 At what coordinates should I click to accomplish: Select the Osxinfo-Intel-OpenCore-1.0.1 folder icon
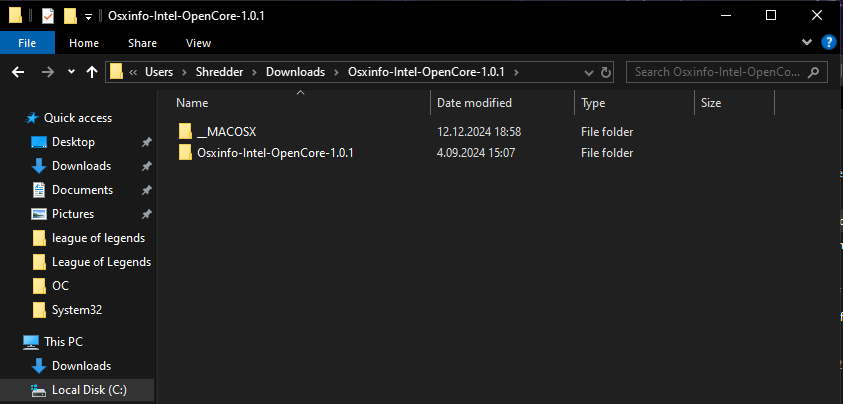(184, 153)
